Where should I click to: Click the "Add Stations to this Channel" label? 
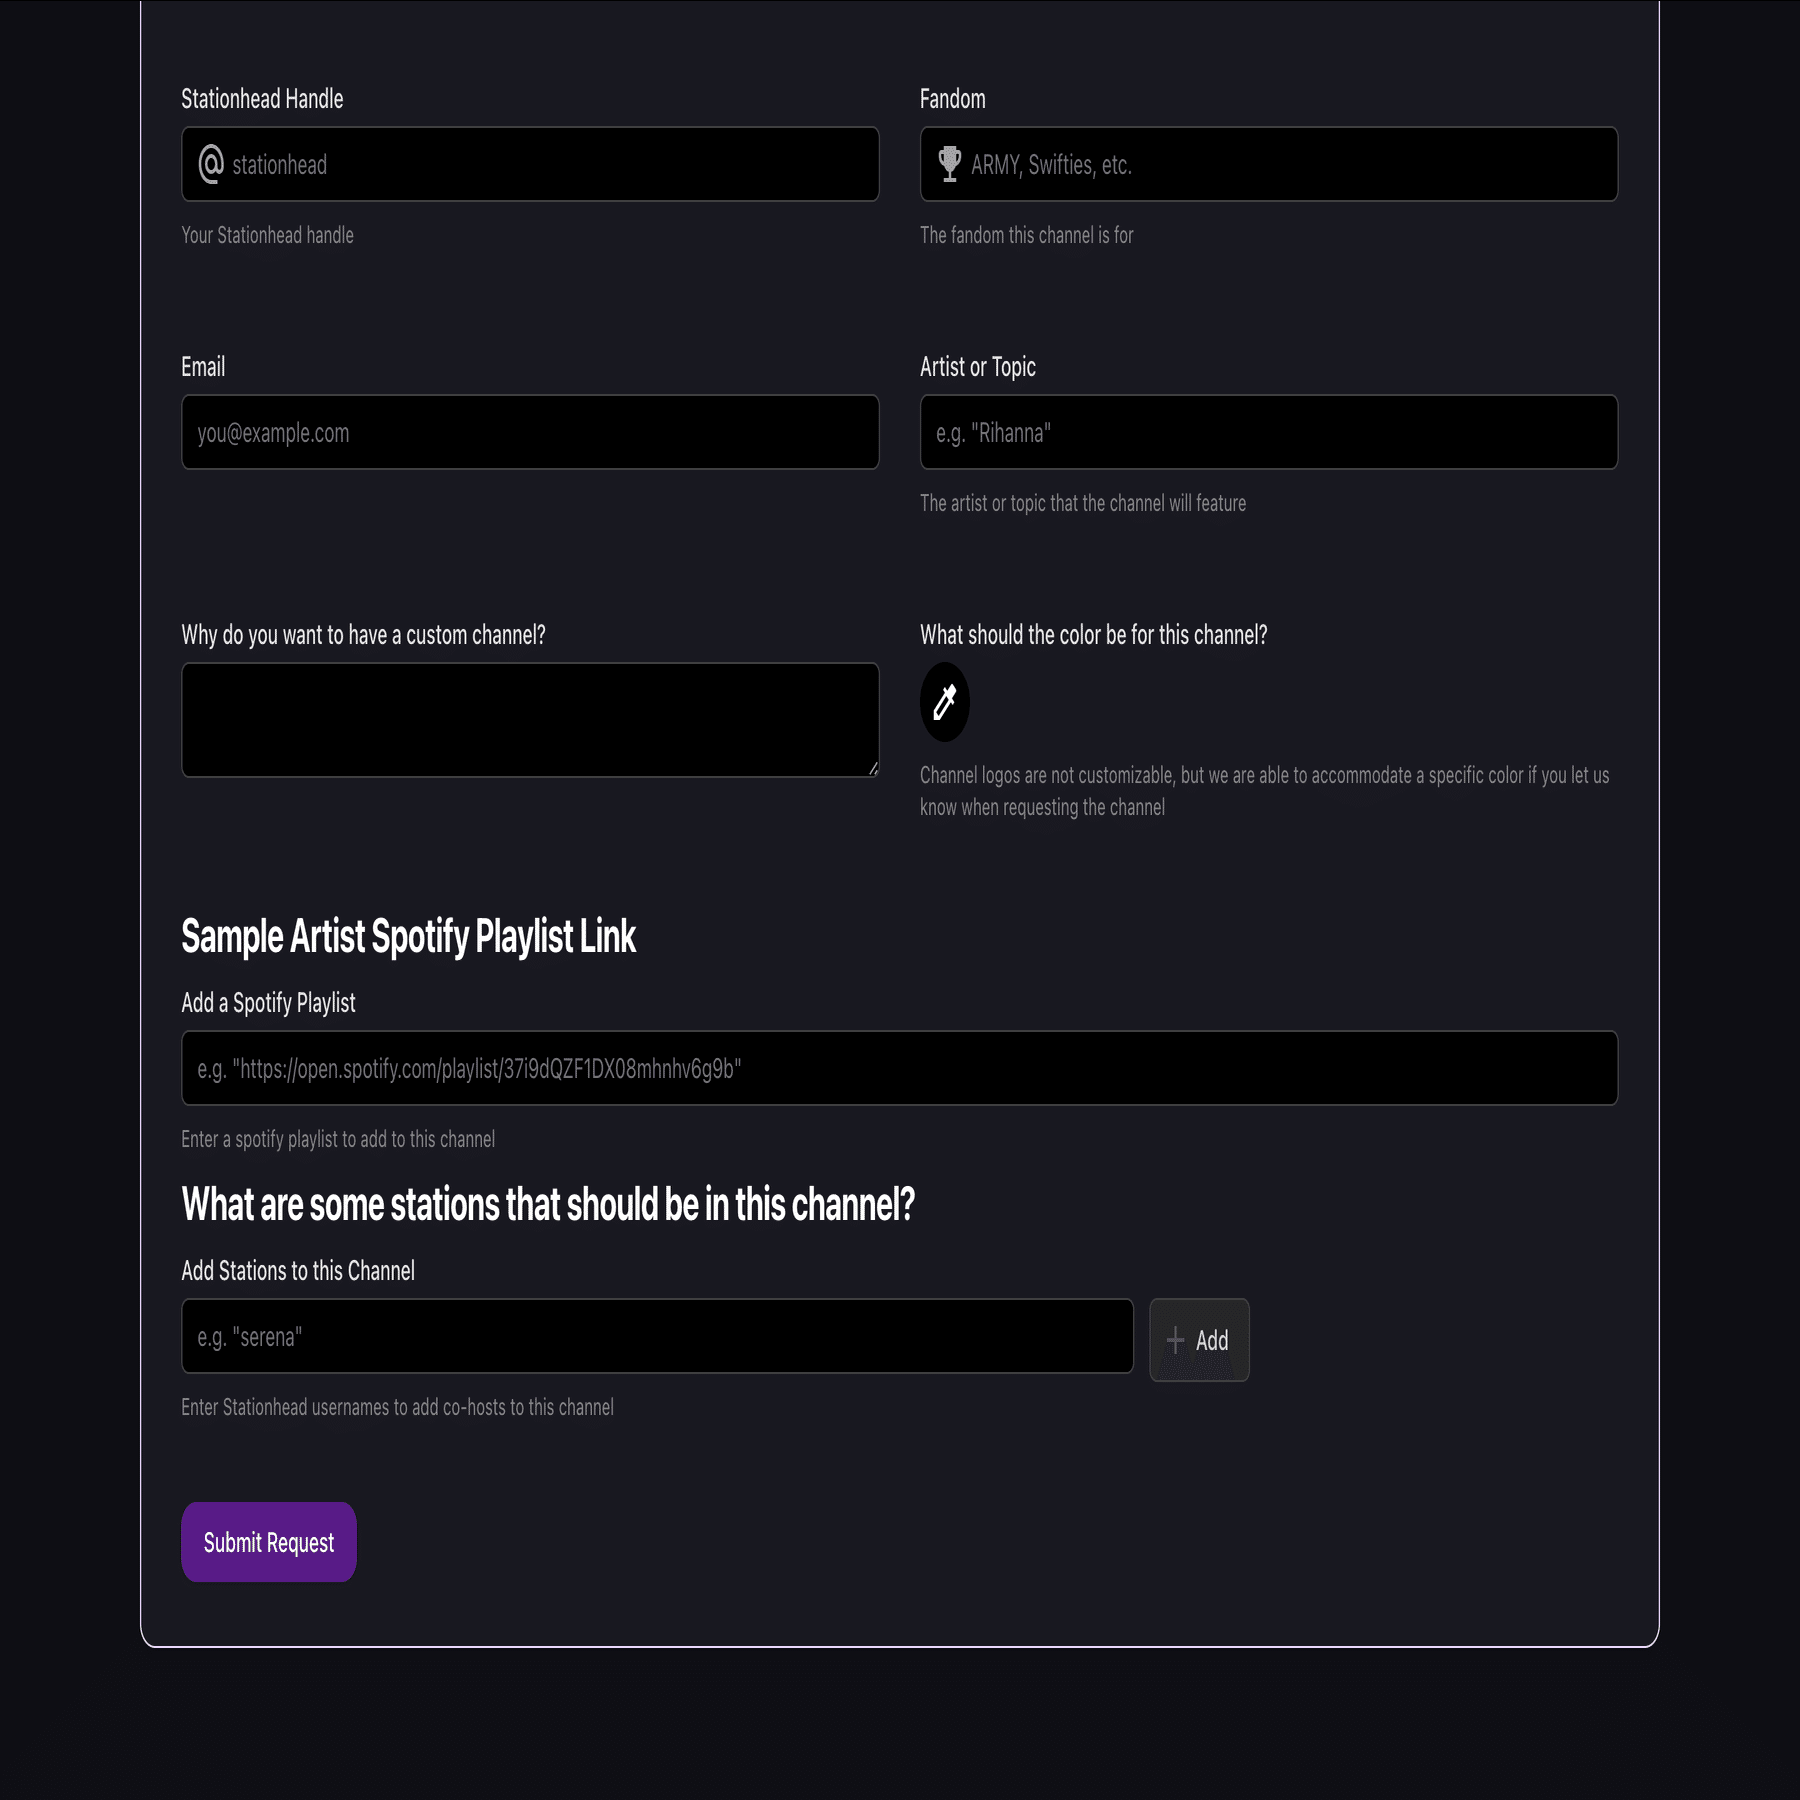[298, 1271]
